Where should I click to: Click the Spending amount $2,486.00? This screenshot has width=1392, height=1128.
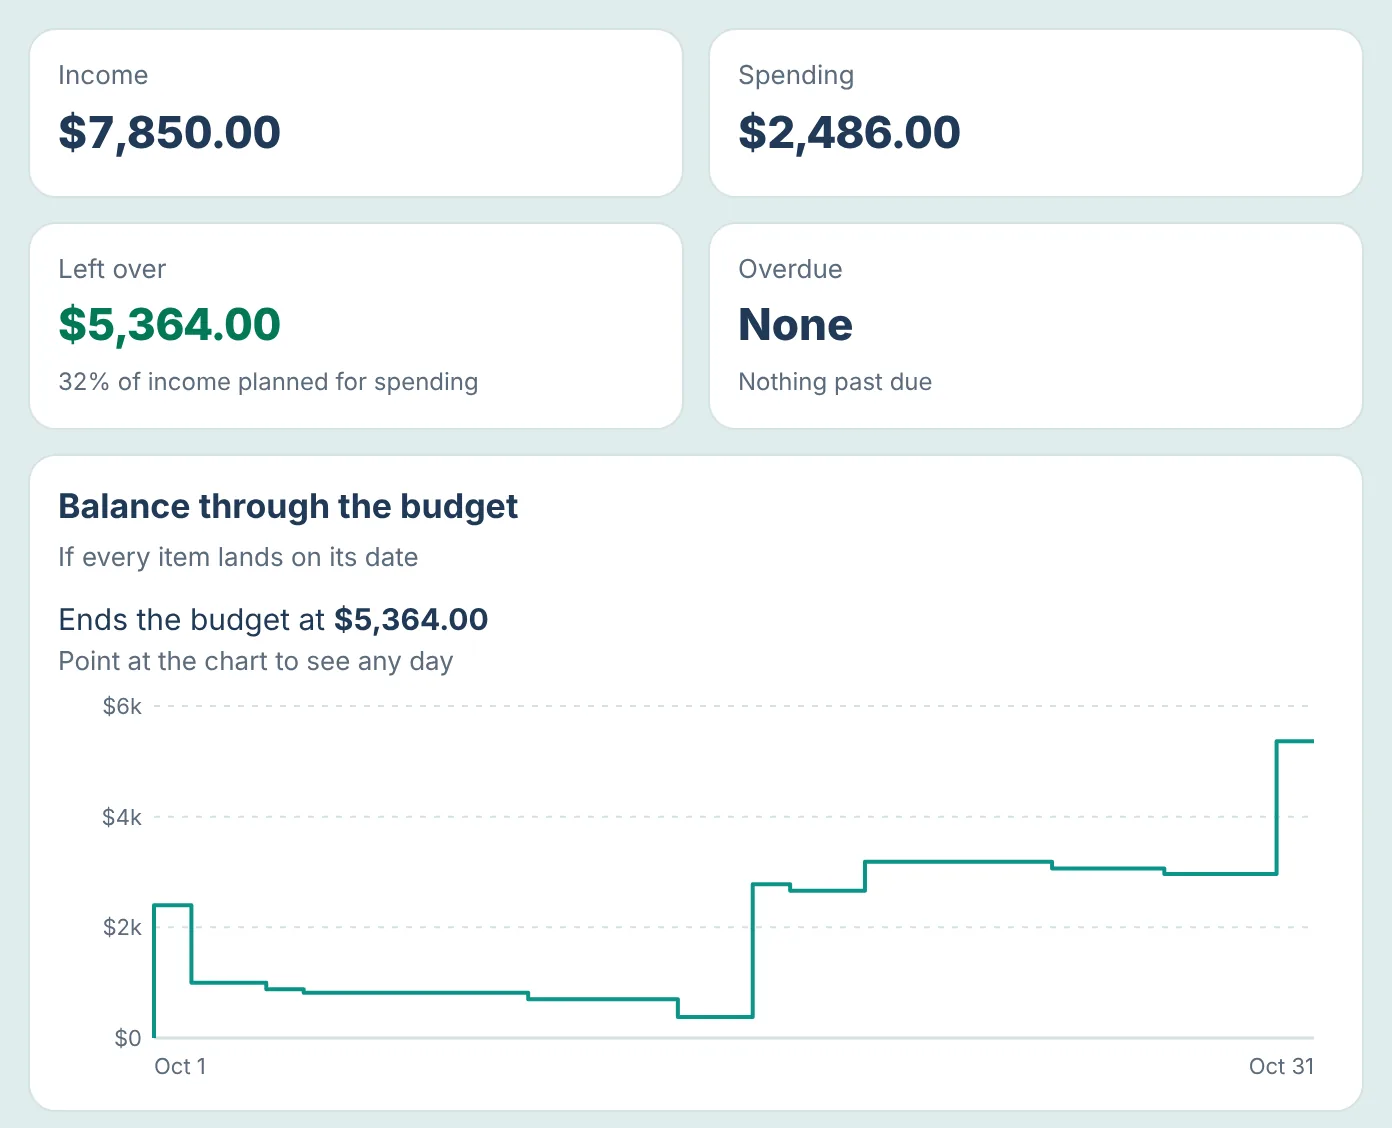pos(849,132)
